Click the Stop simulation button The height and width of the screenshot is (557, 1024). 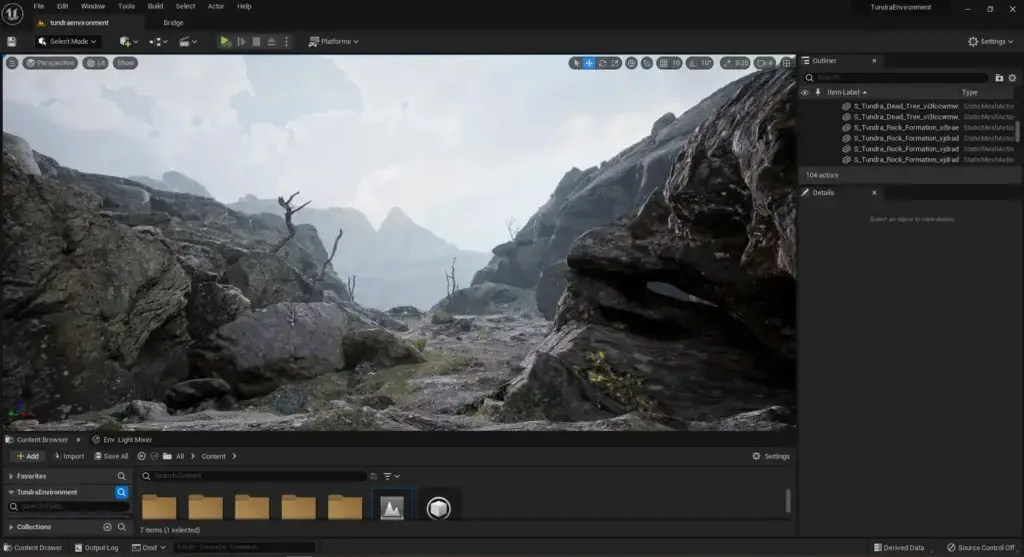pyautogui.click(x=256, y=41)
